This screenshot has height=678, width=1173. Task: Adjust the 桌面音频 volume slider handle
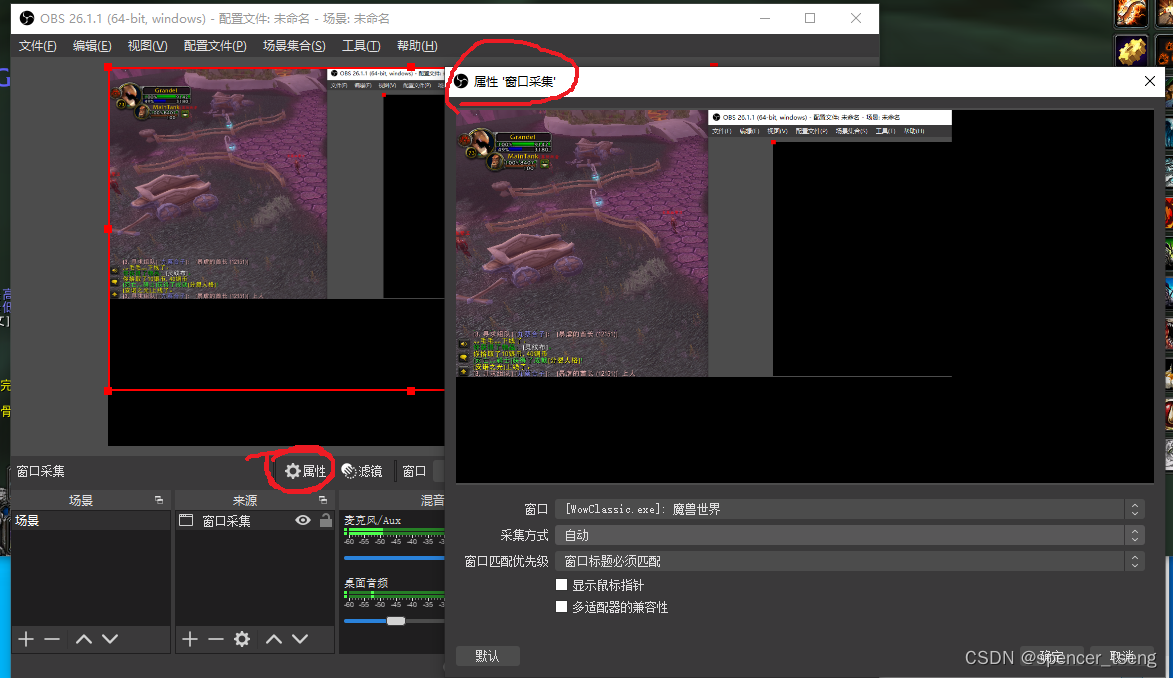[x=396, y=620]
